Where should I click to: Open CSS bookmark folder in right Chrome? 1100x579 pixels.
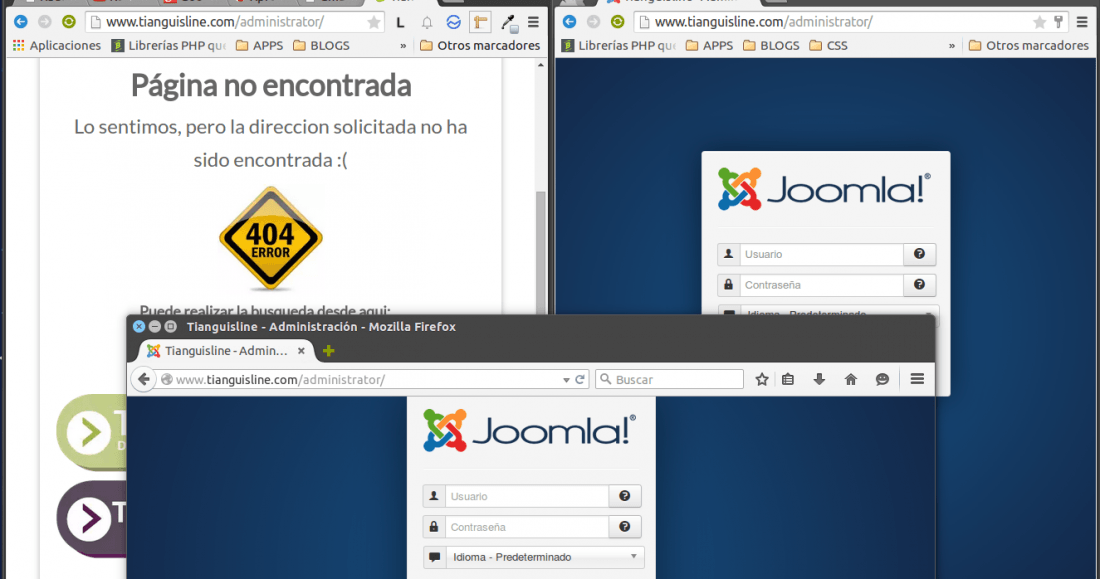point(829,46)
